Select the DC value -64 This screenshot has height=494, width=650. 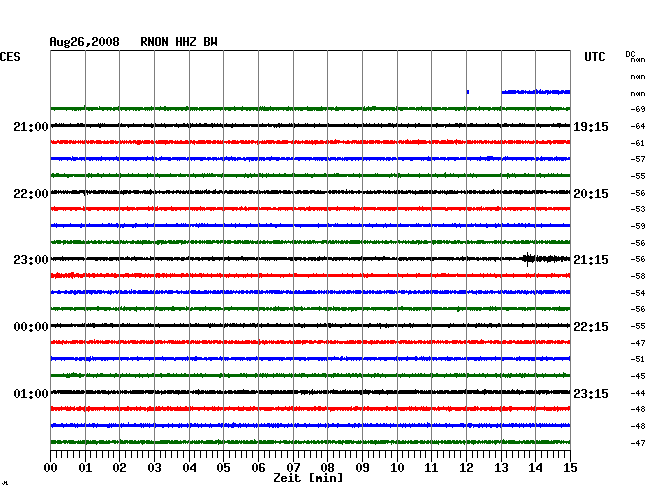(x=638, y=126)
